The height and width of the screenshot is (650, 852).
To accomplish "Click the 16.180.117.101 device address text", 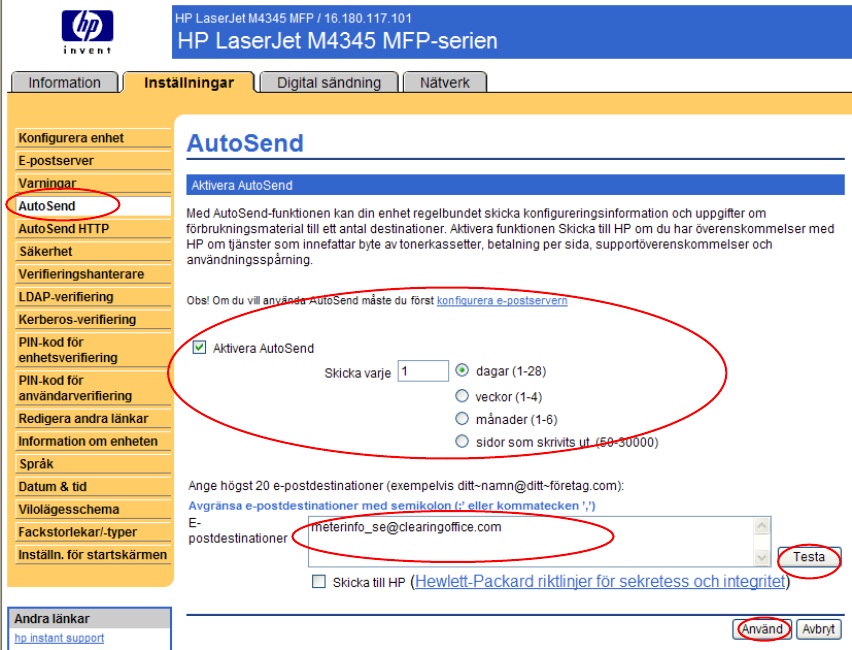I will pyautogui.click(x=368, y=18).
